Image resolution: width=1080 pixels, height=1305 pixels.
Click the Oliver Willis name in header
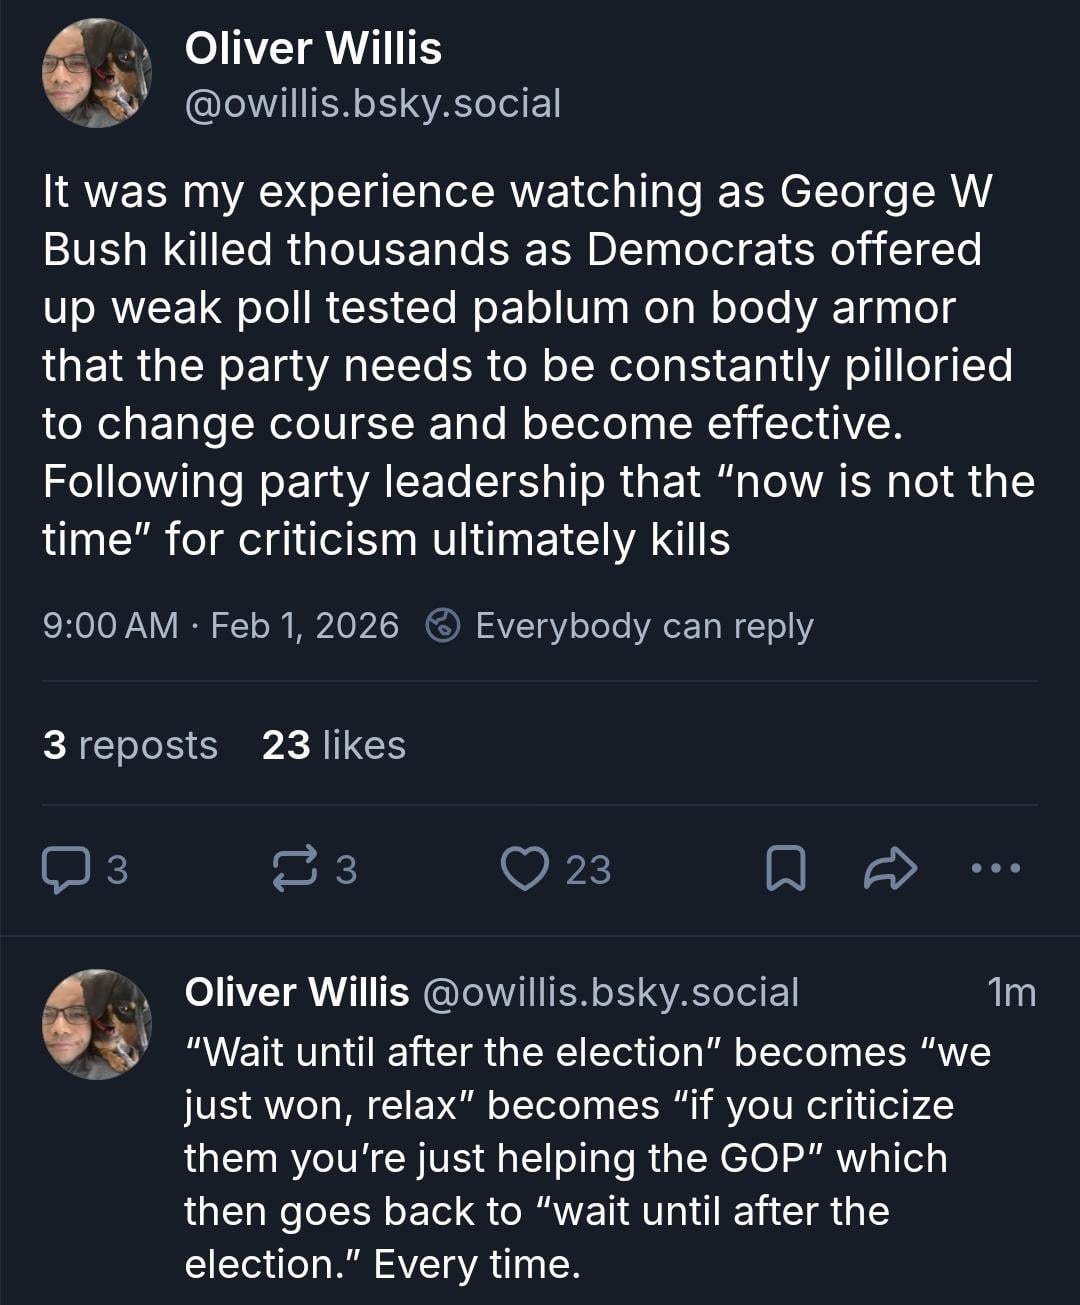313,48
